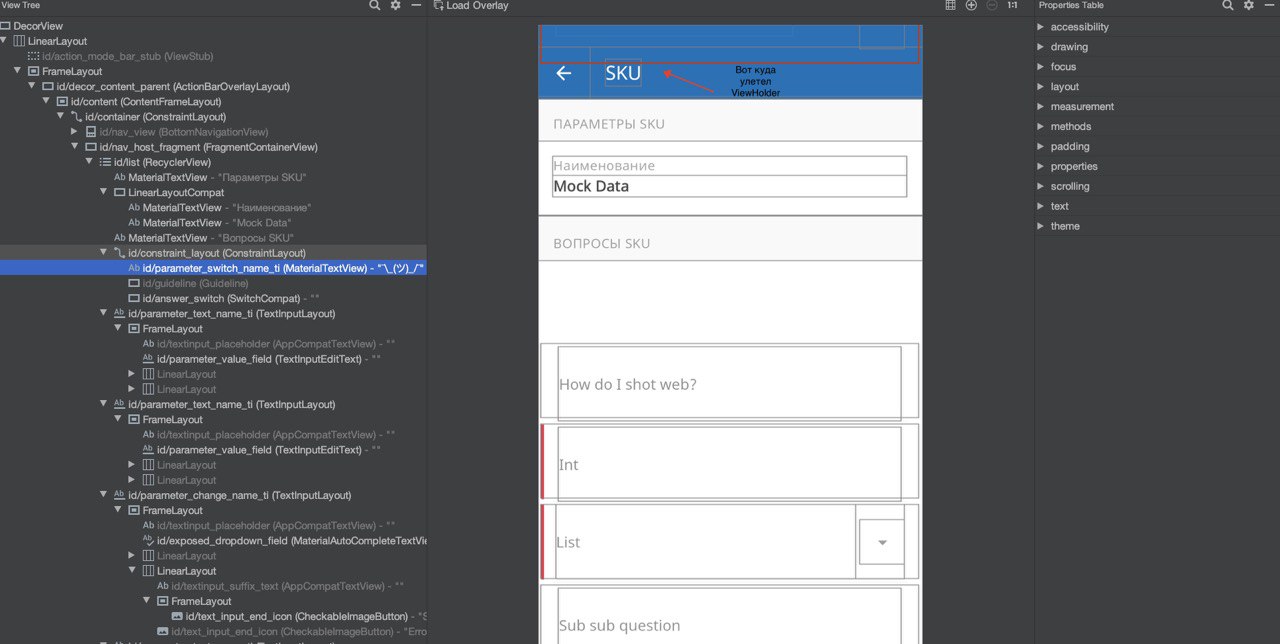1280x644 pixels.
Task: Select id/exposed_dropdown_field tree row
Action: click(213, 541)
